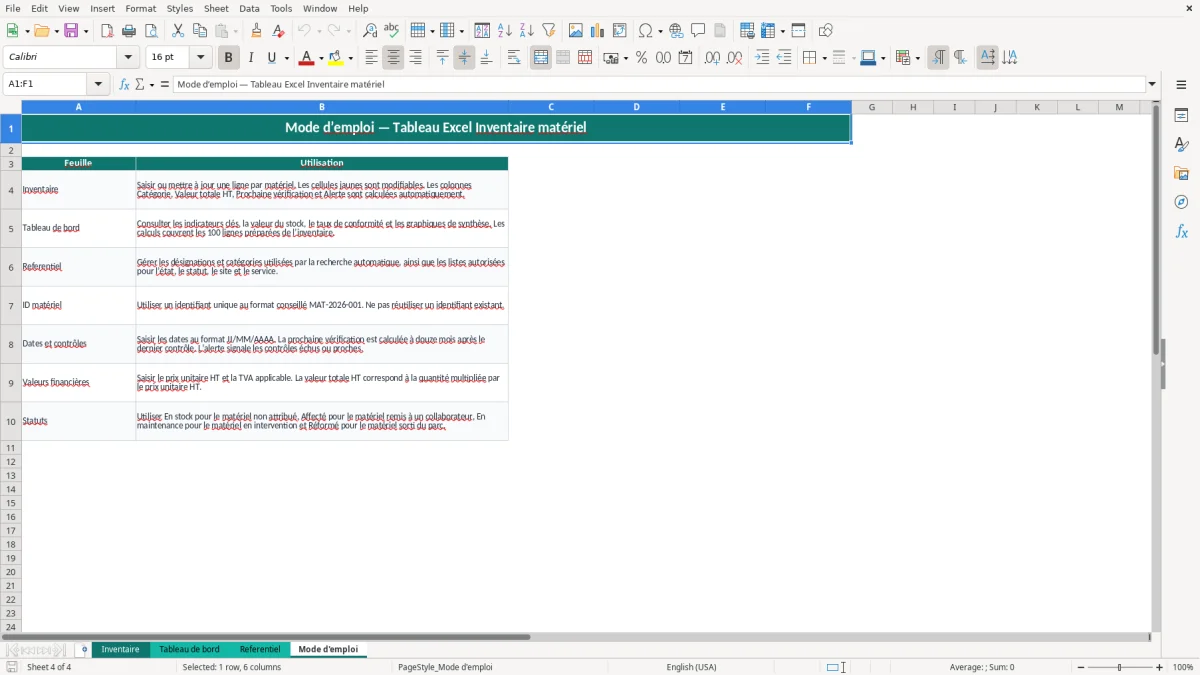Run the Spelling check

coord(392,31)
